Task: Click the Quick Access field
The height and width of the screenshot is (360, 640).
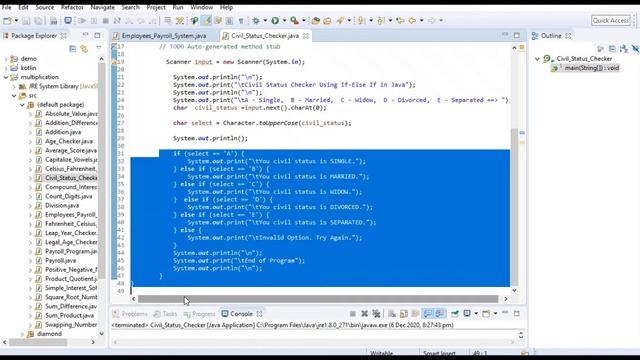Action: 611,20
